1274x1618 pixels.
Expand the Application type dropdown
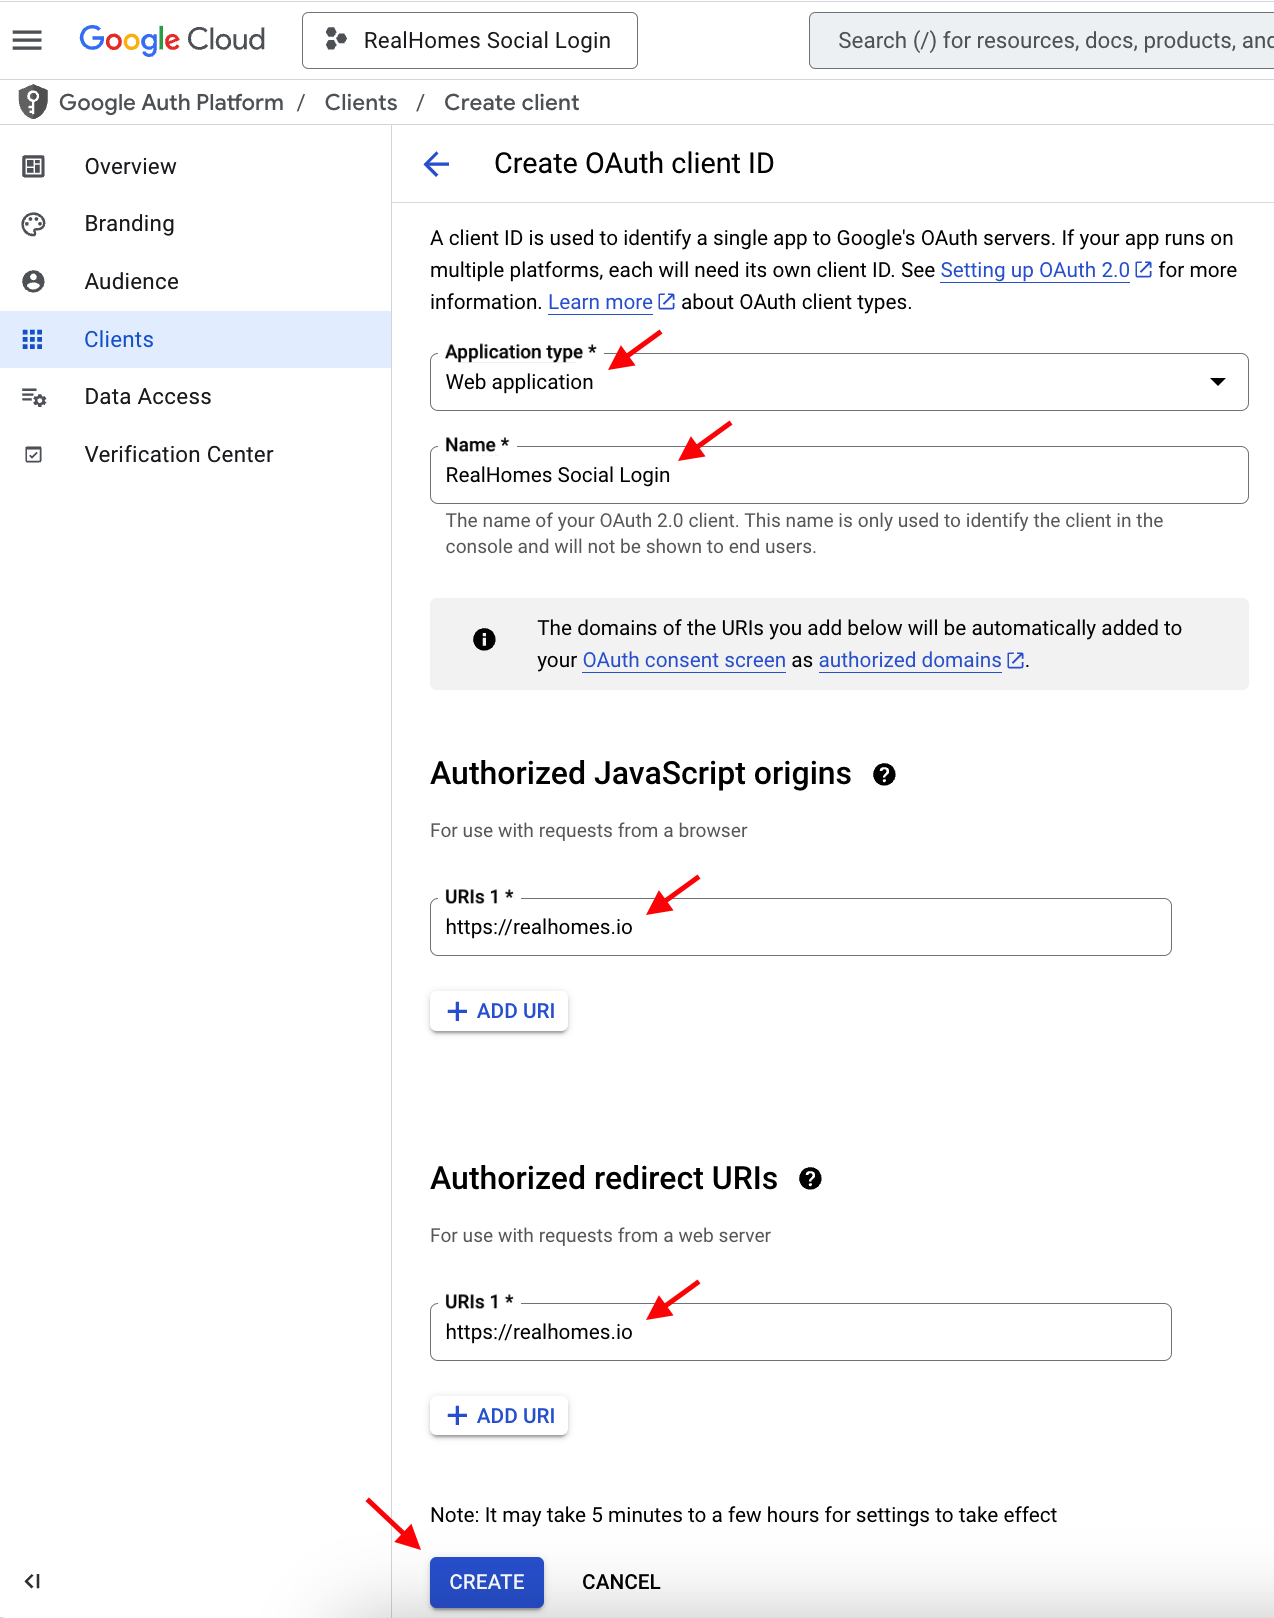point(839,382)
